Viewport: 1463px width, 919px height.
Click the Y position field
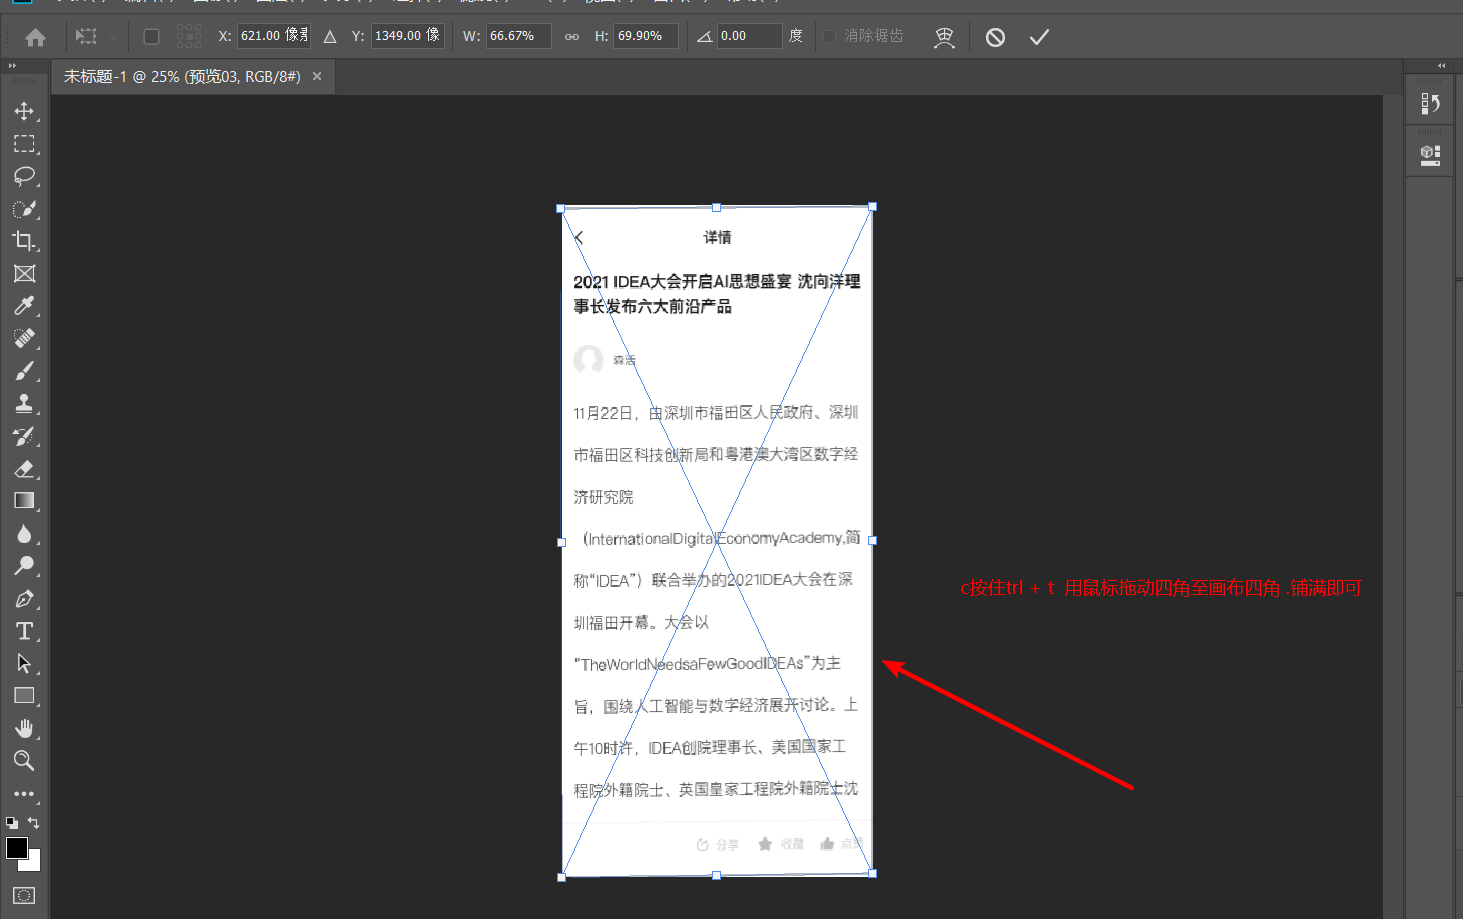pyautogui.click(x=408, y=36)
